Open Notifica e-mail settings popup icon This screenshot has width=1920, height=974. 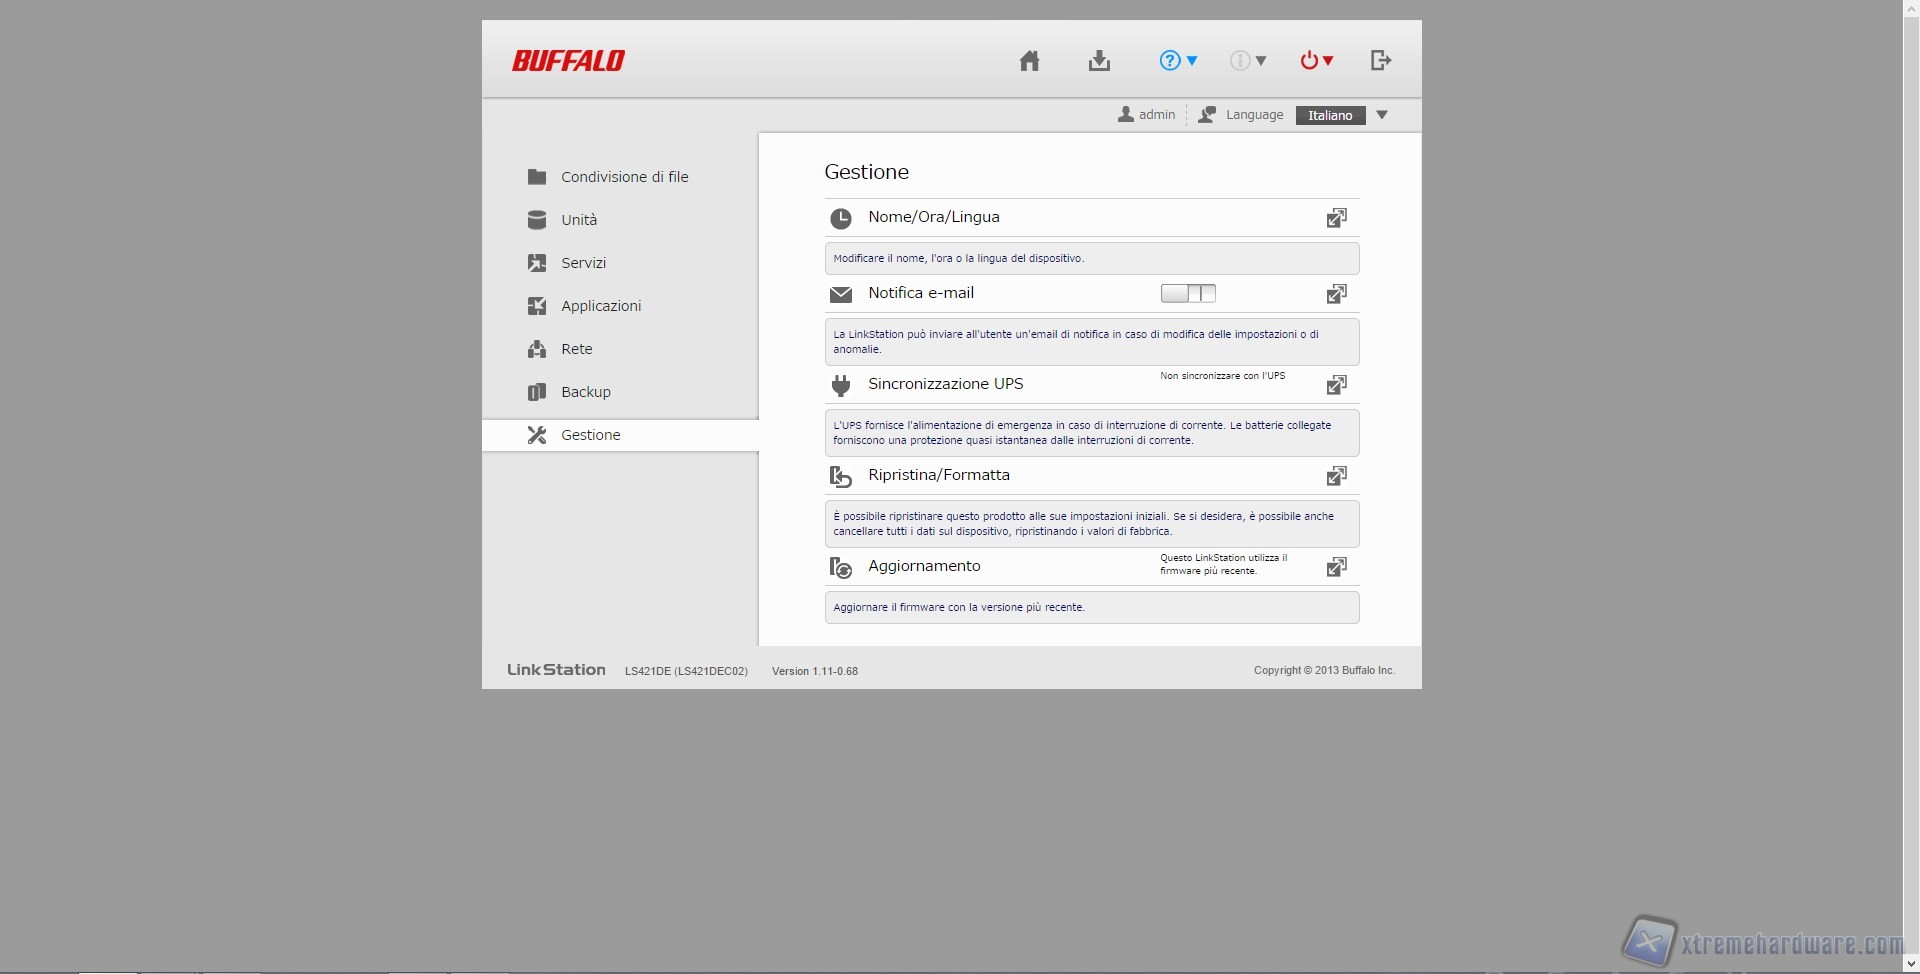[x=1336, y=294]
